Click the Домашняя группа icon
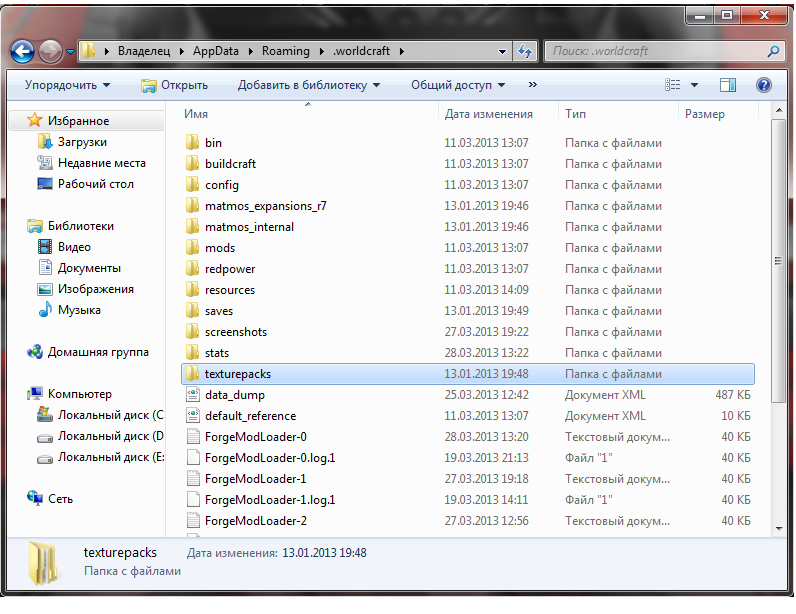This screenshot has width=796, height=614. coord(35,351)
